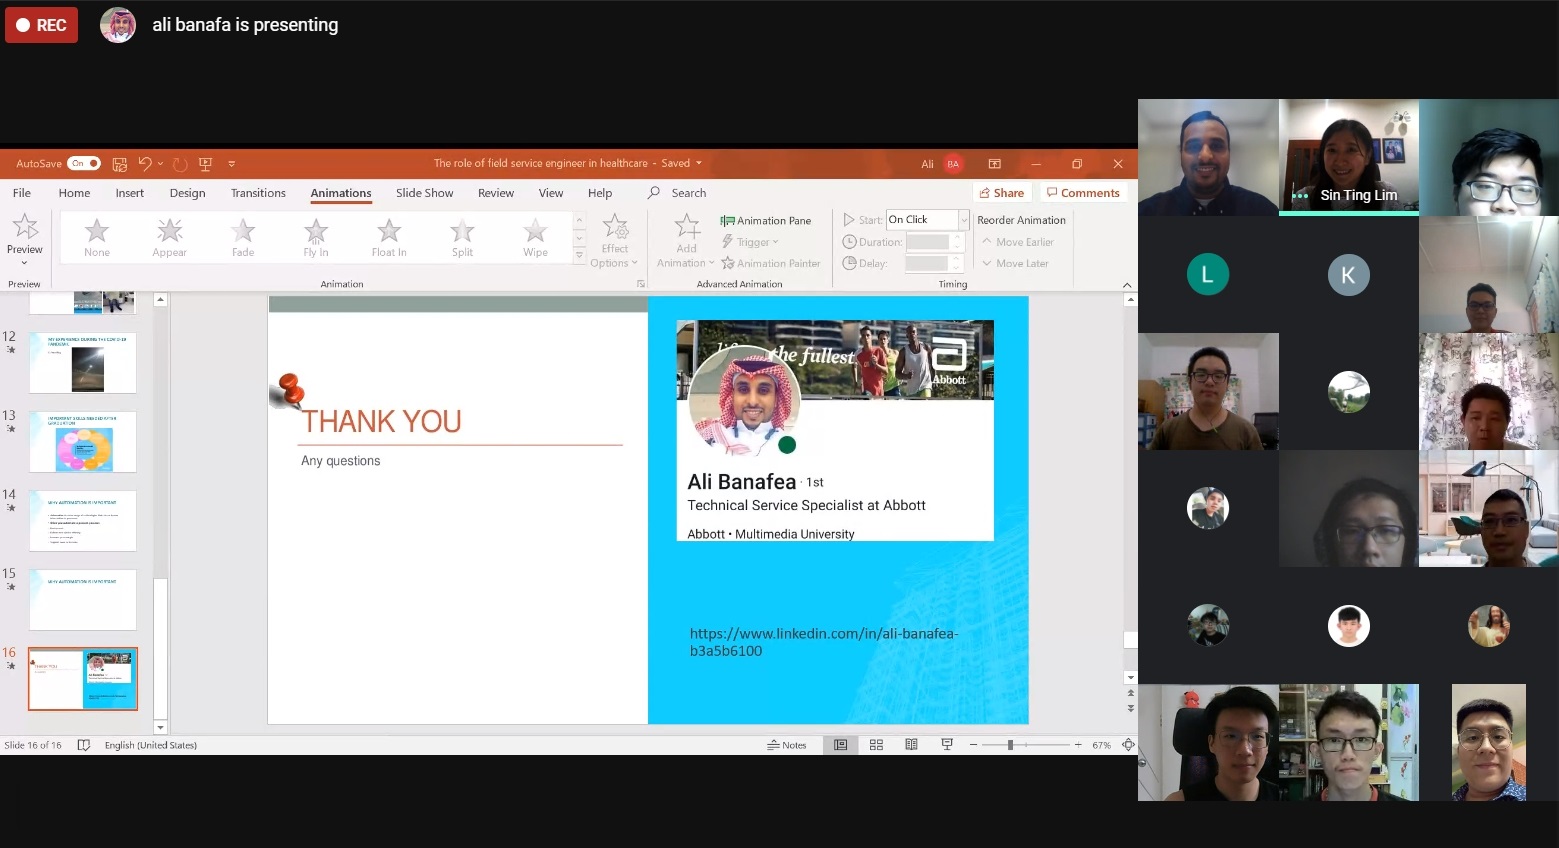
Task: Collapse the ribbon with the chevron
Action: (1127, 285)
